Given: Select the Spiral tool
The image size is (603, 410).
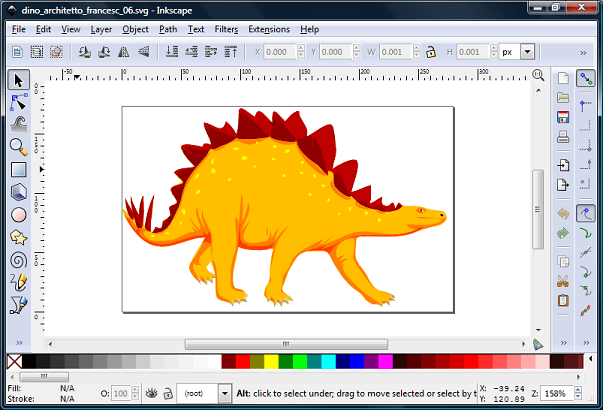Looking at the screenshot, I should (18, 260).
